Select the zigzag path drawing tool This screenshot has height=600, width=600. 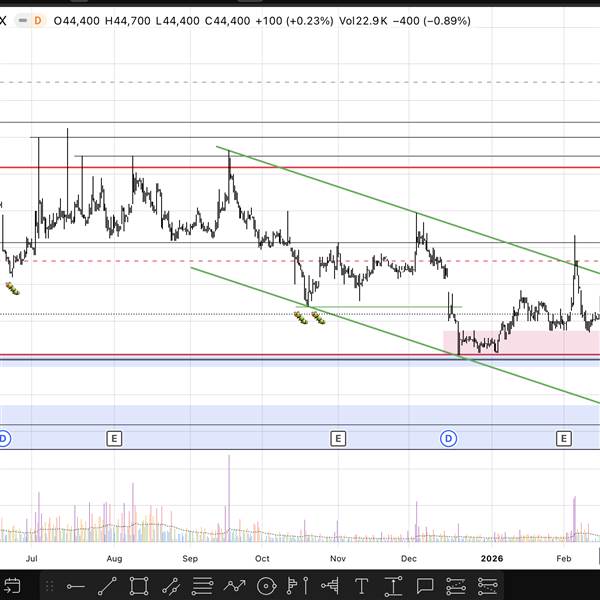[x=235, y=586]
